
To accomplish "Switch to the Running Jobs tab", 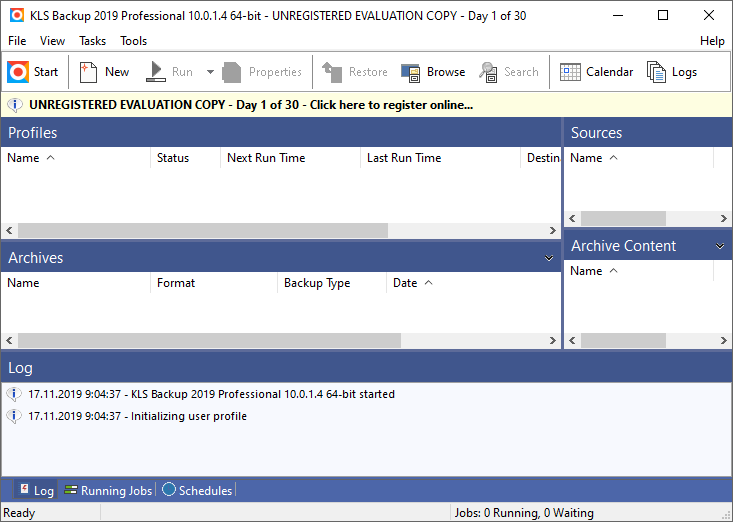I will coord(108,490).
